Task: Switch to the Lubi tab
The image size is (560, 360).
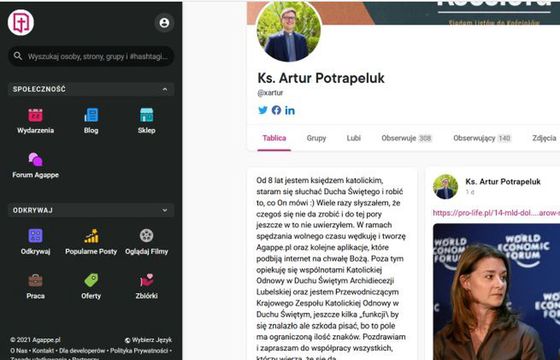Action: point(354,138)
